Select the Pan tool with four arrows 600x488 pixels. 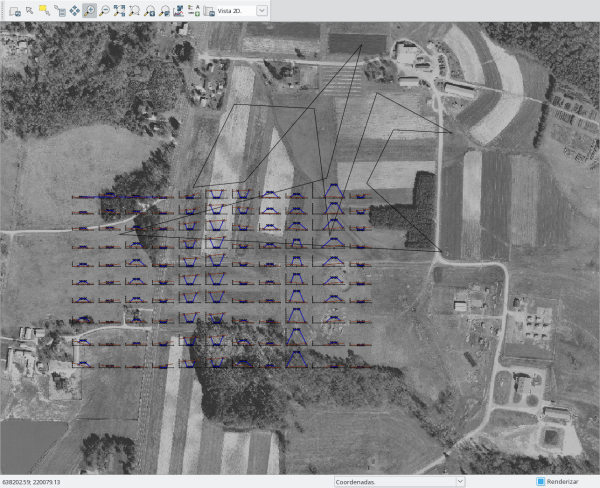coord(75,10)
